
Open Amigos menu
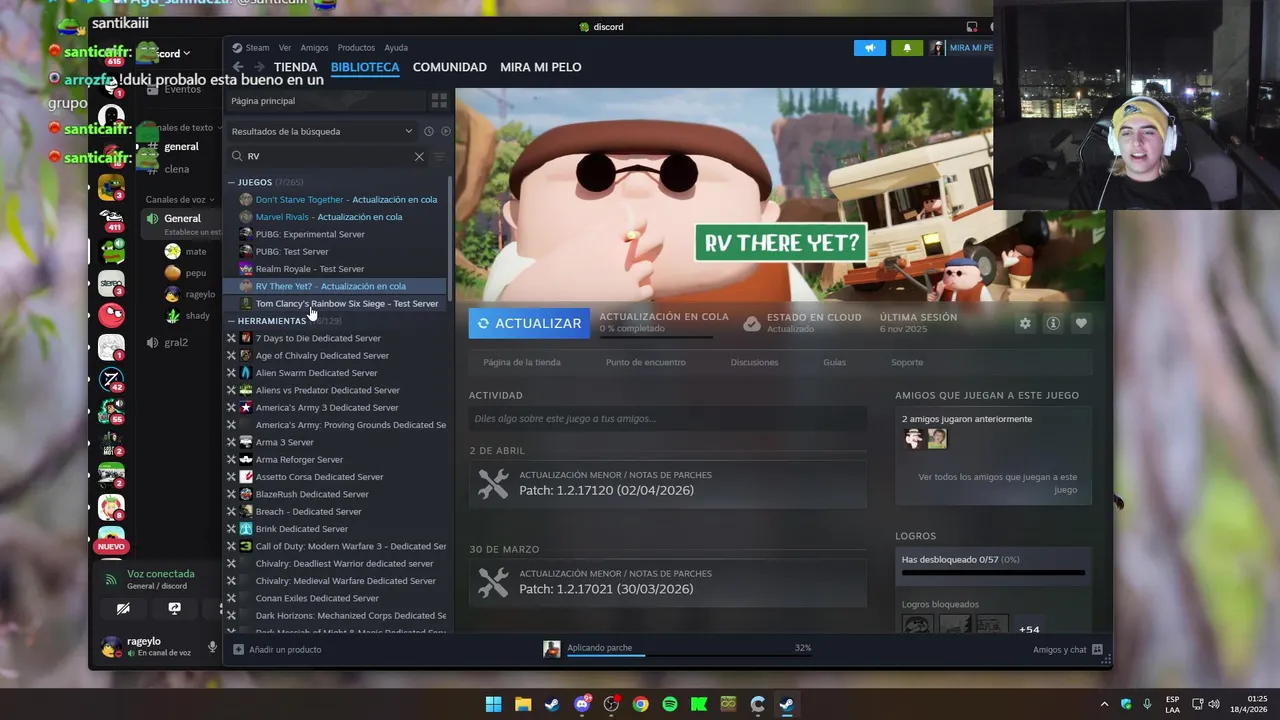[314, 47]
